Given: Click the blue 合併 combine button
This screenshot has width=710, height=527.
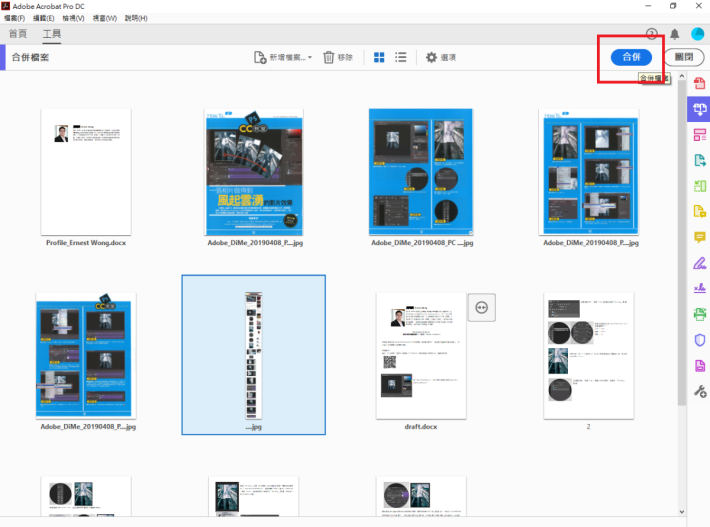Looking at the screenshot, I should coord(631,57).
